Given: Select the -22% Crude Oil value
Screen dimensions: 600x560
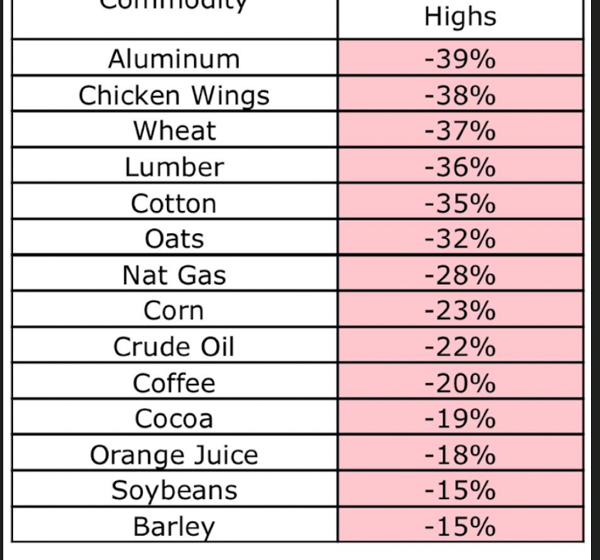Looking at the screenshot, I should point(461,346).
